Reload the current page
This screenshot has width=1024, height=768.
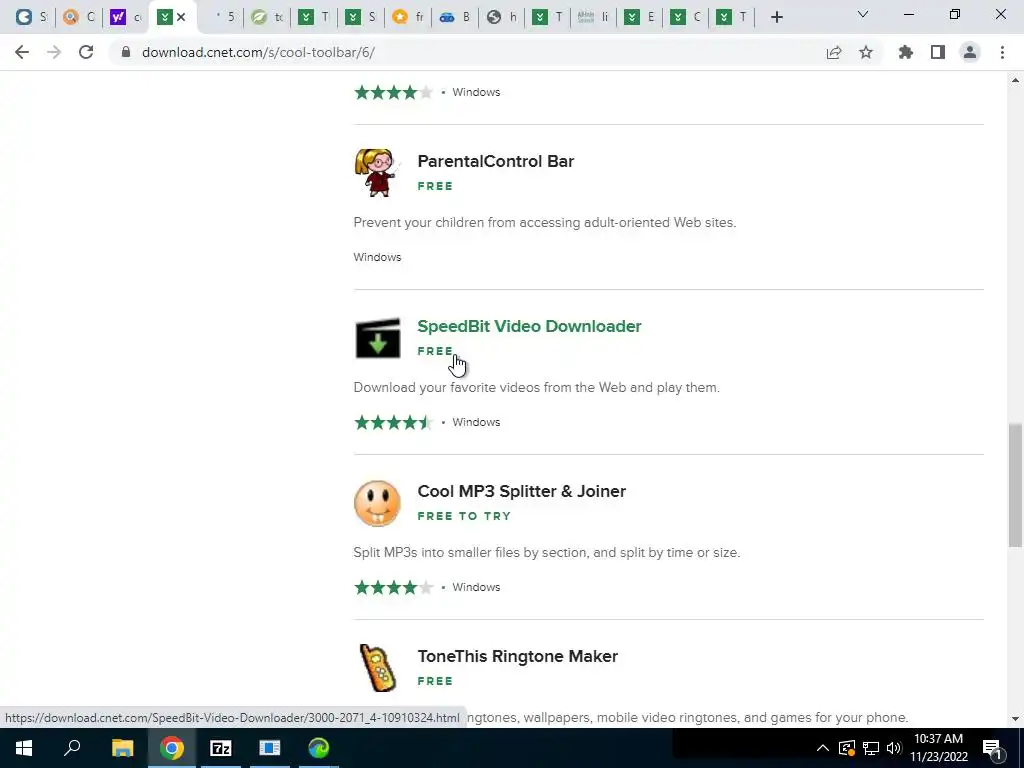pyautogui.click(x=86, y=52)
